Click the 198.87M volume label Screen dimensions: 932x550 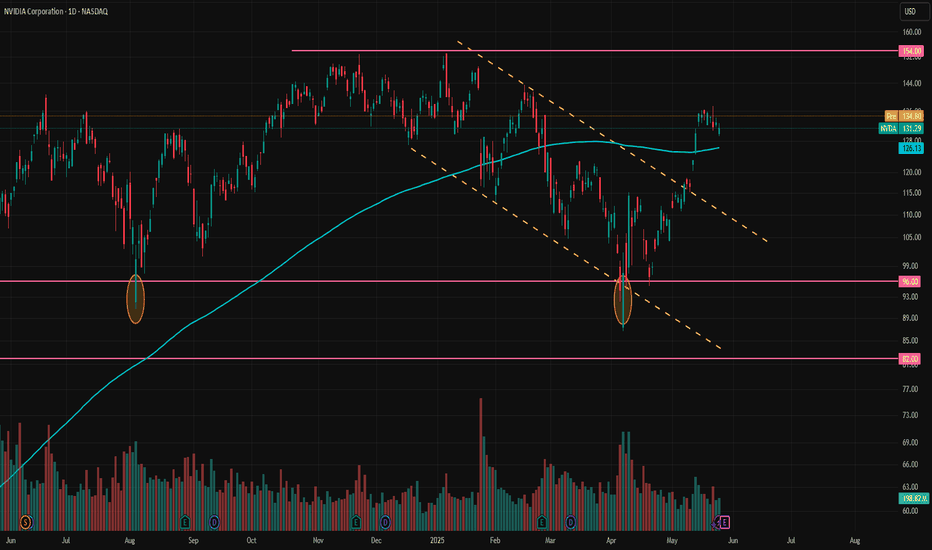pyautogui.click(x=914, y=498)
